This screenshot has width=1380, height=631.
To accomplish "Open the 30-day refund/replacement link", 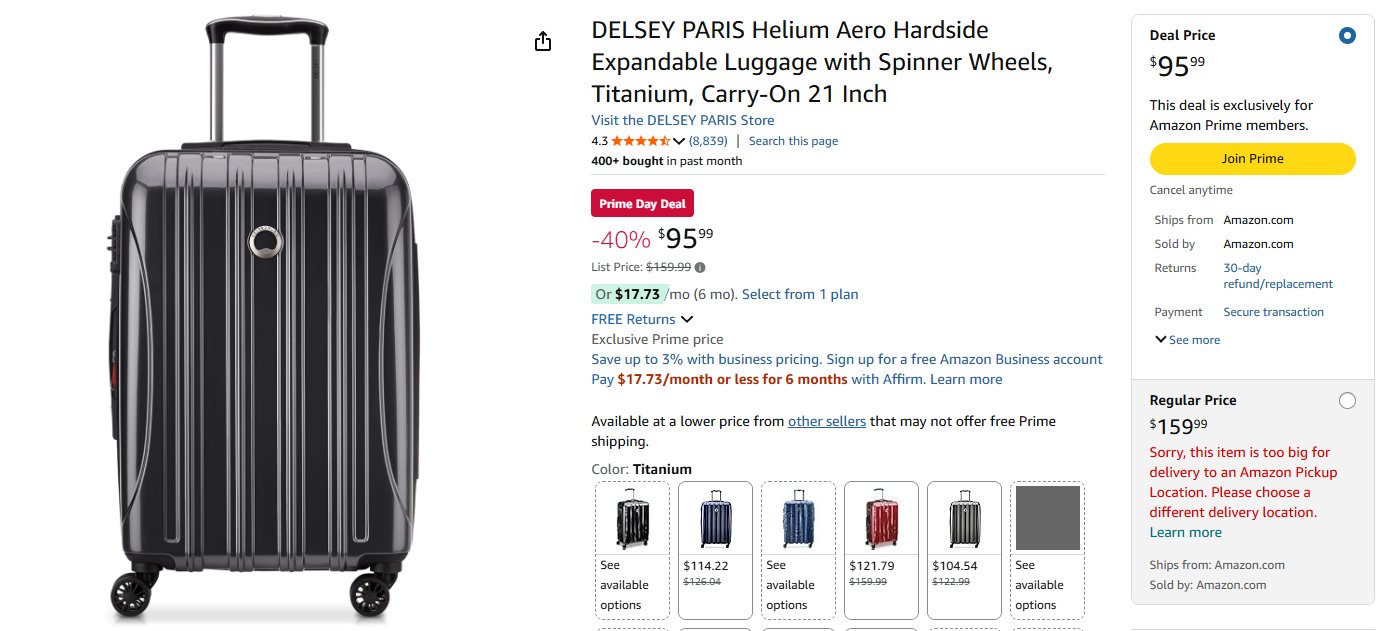I will point(1278,276).
